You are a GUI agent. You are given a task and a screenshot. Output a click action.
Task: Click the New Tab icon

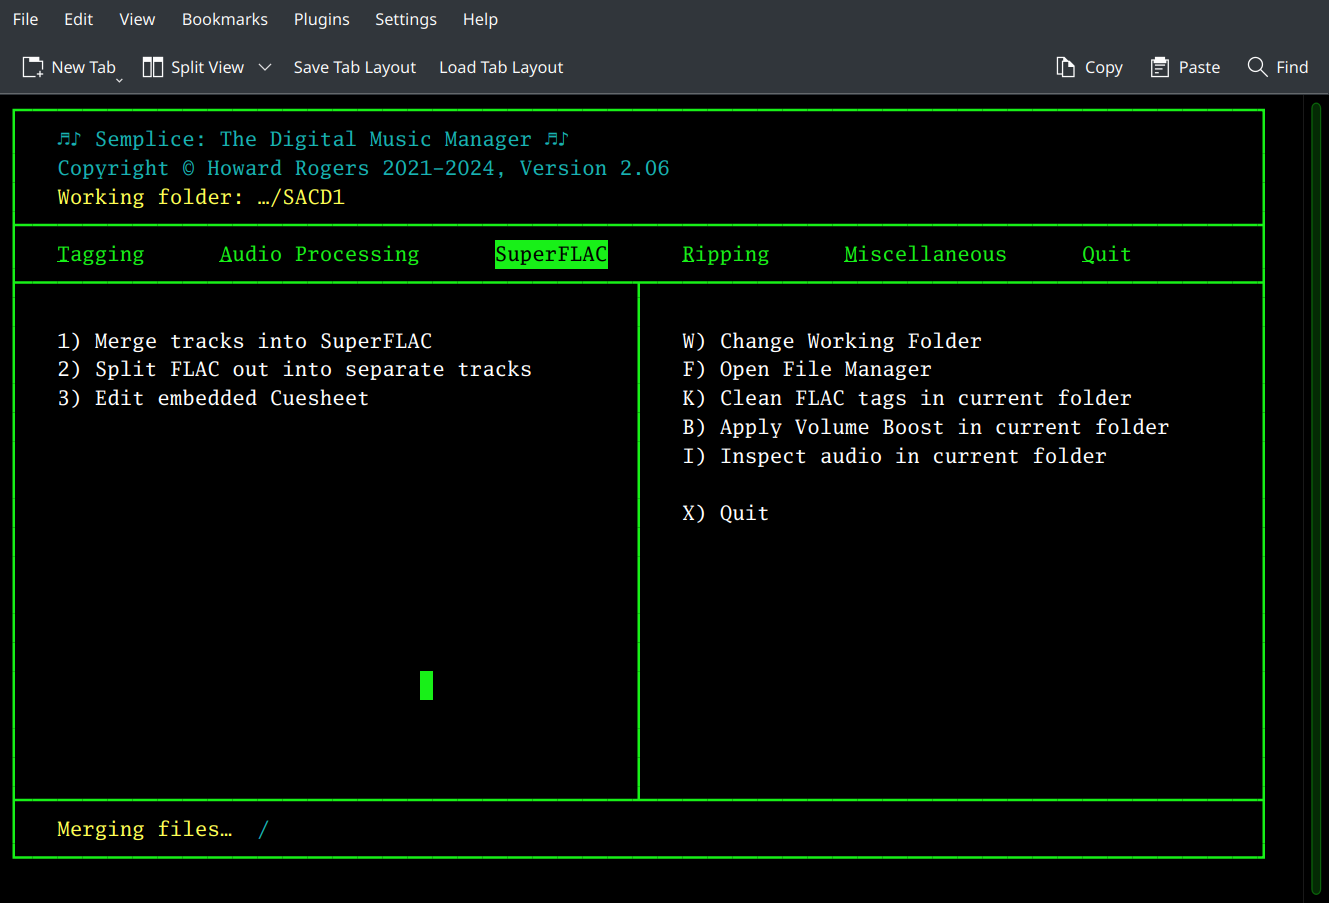coord(33,67)
